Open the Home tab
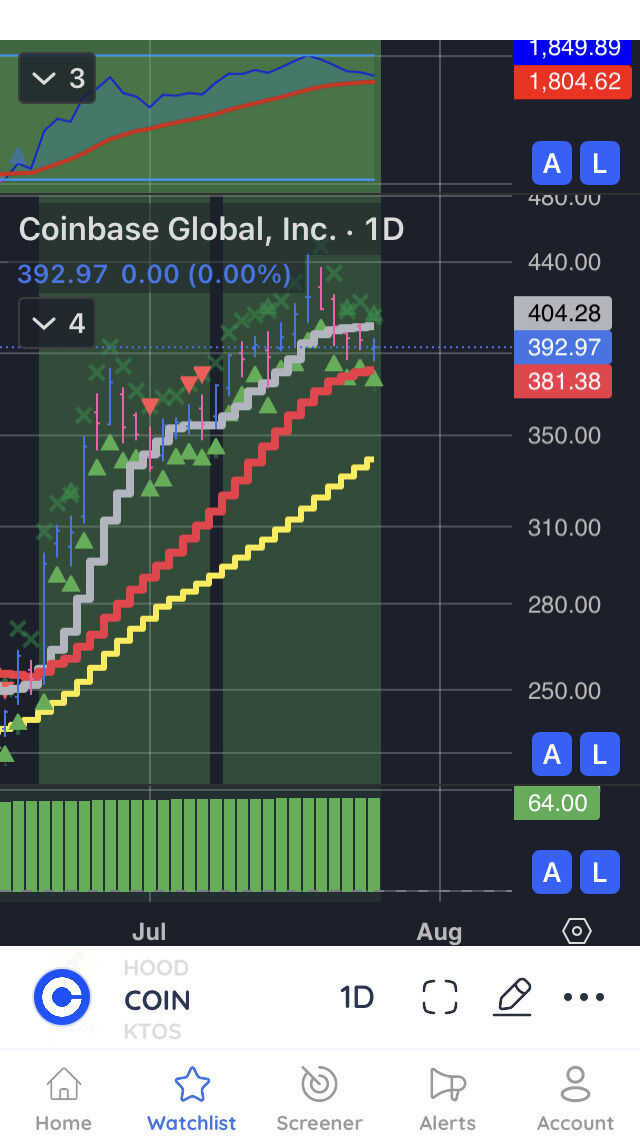Image resolution: width=640 pixels, height=1136 pixels. 64,1098
